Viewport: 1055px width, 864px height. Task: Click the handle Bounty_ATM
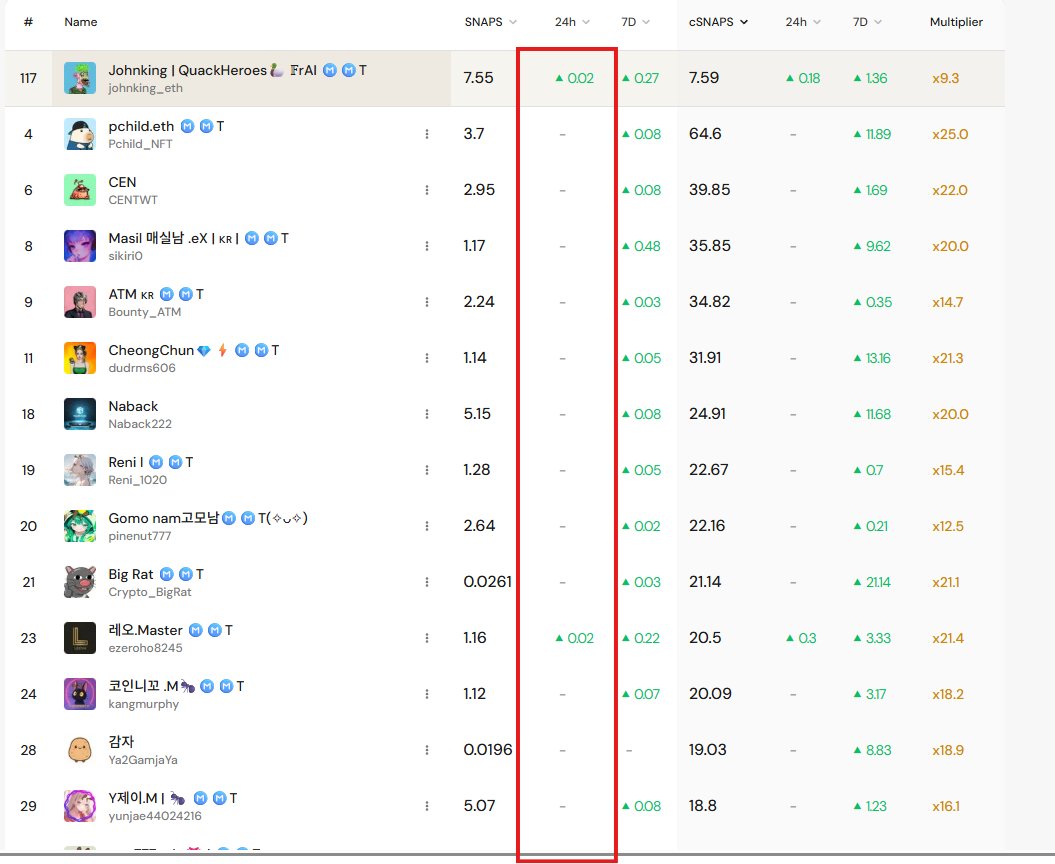coord(145,312)
